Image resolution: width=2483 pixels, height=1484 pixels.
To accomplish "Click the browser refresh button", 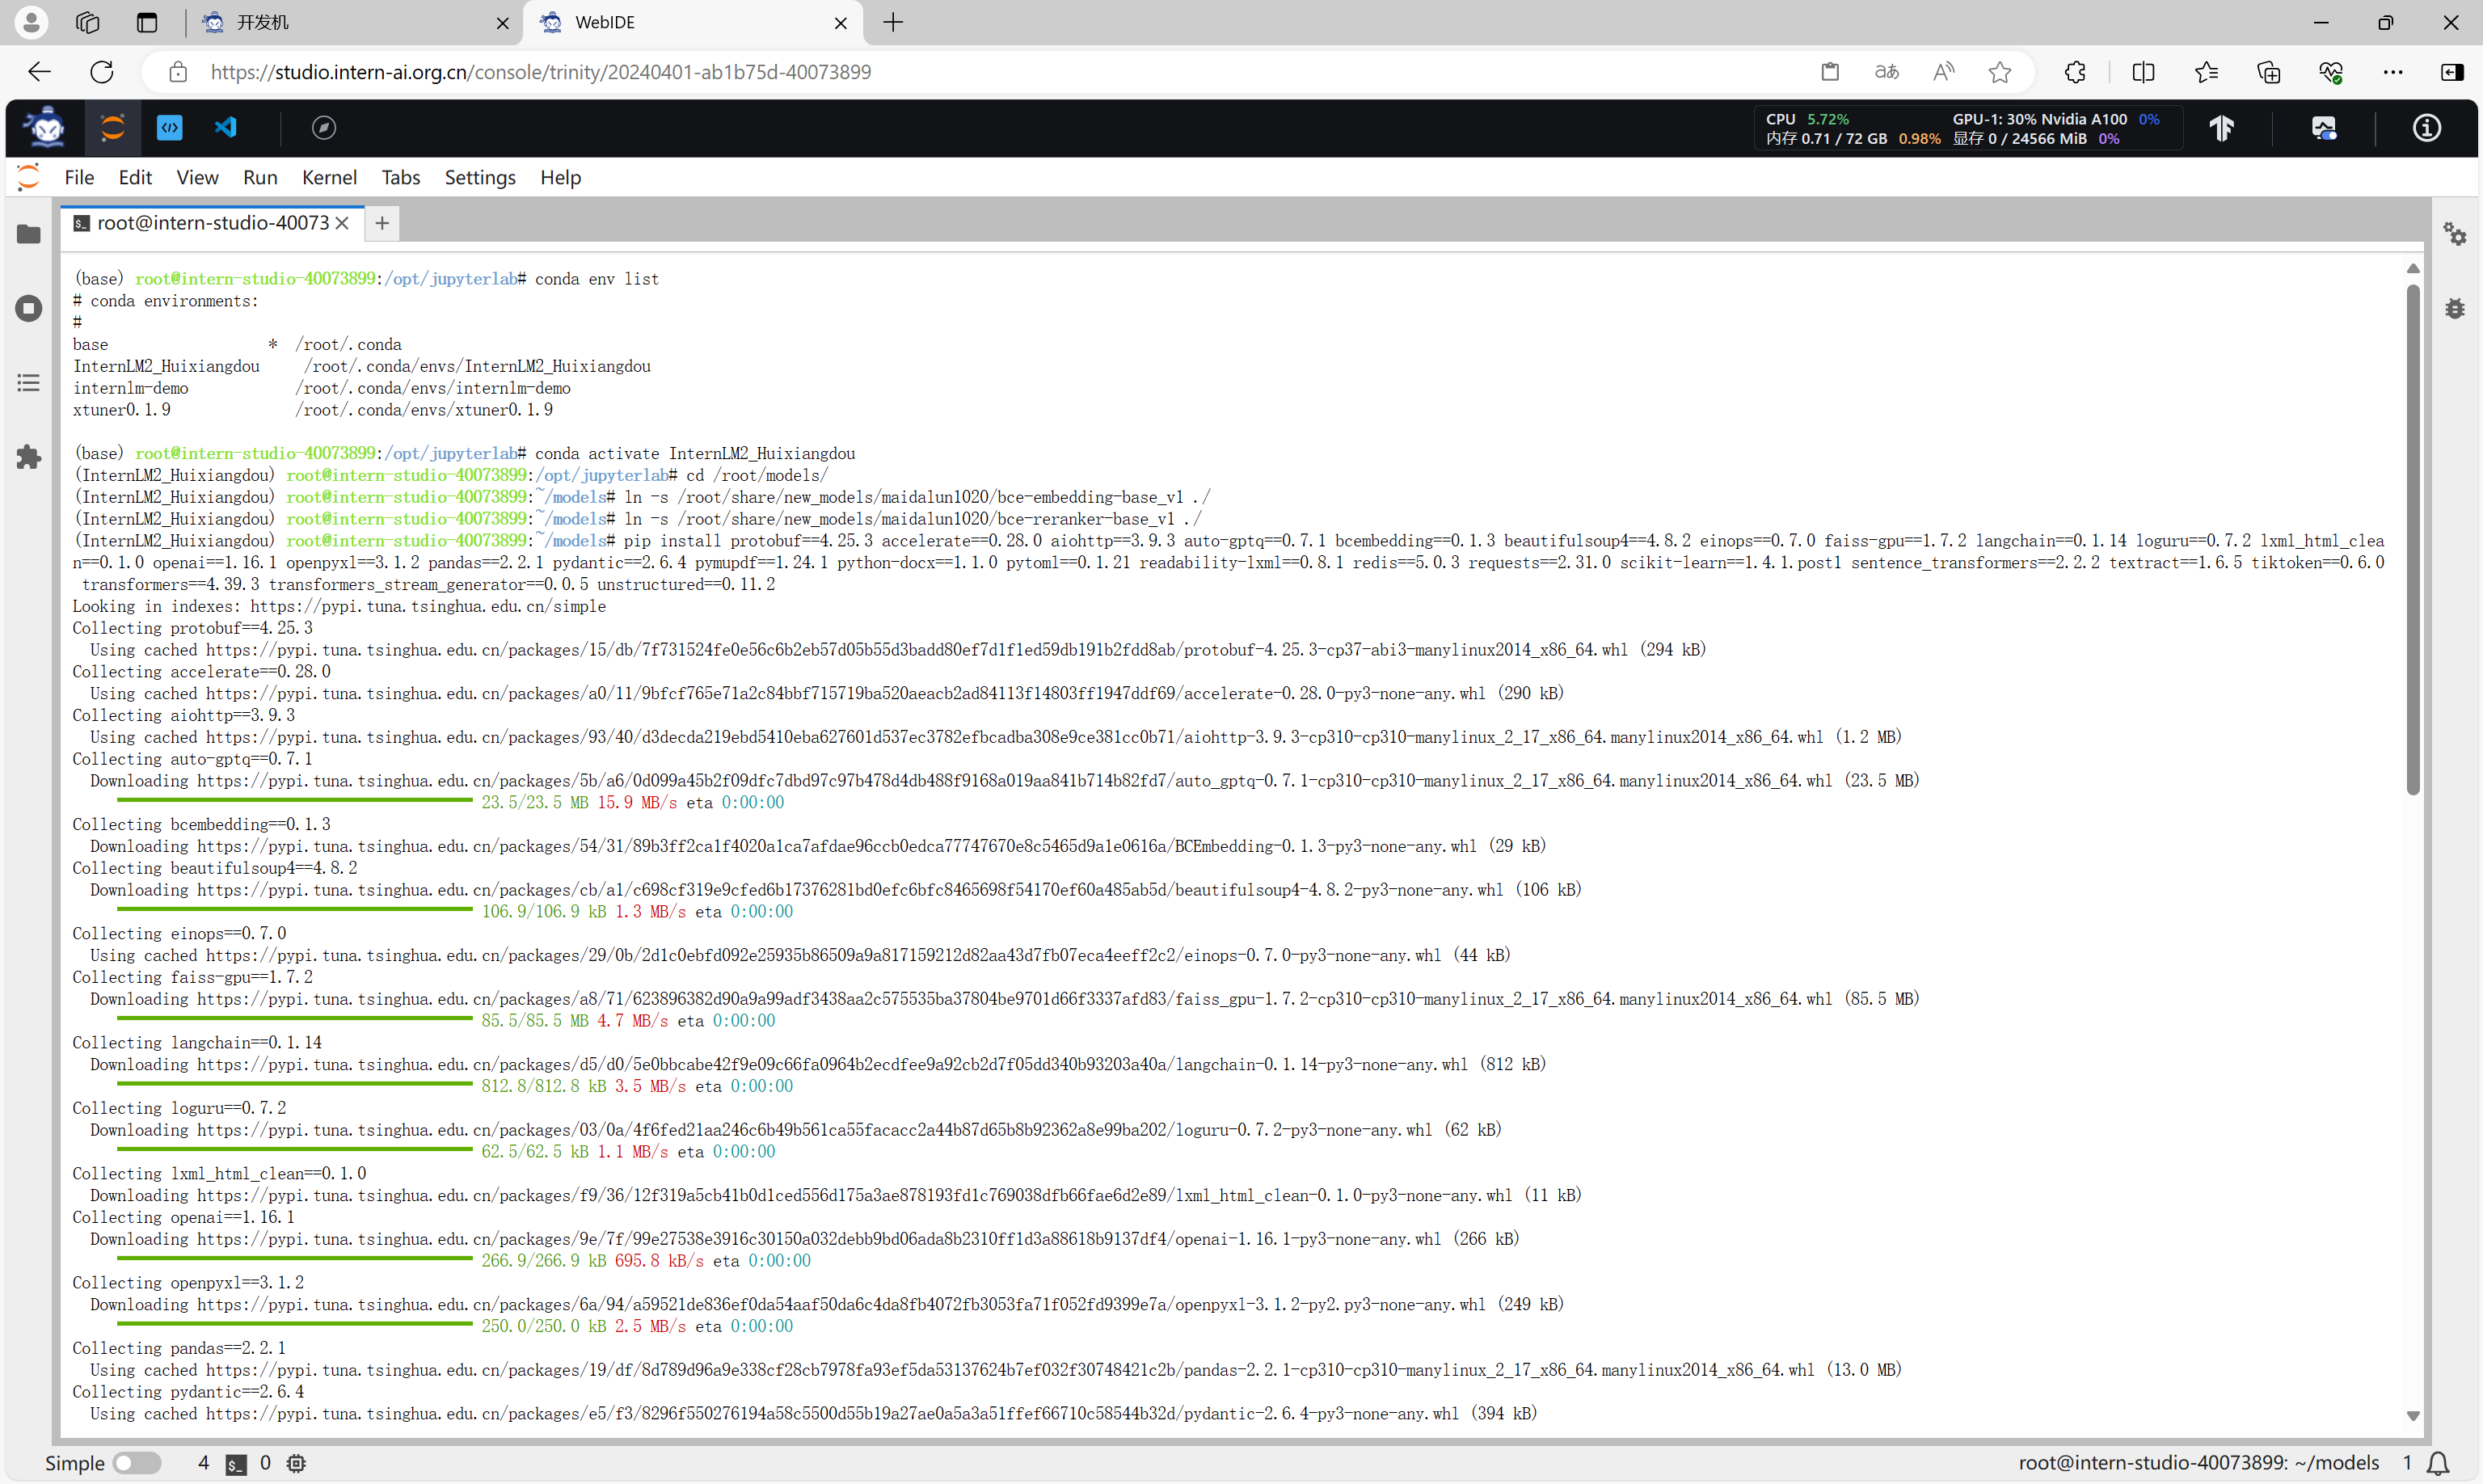I will tap(102, 72).
